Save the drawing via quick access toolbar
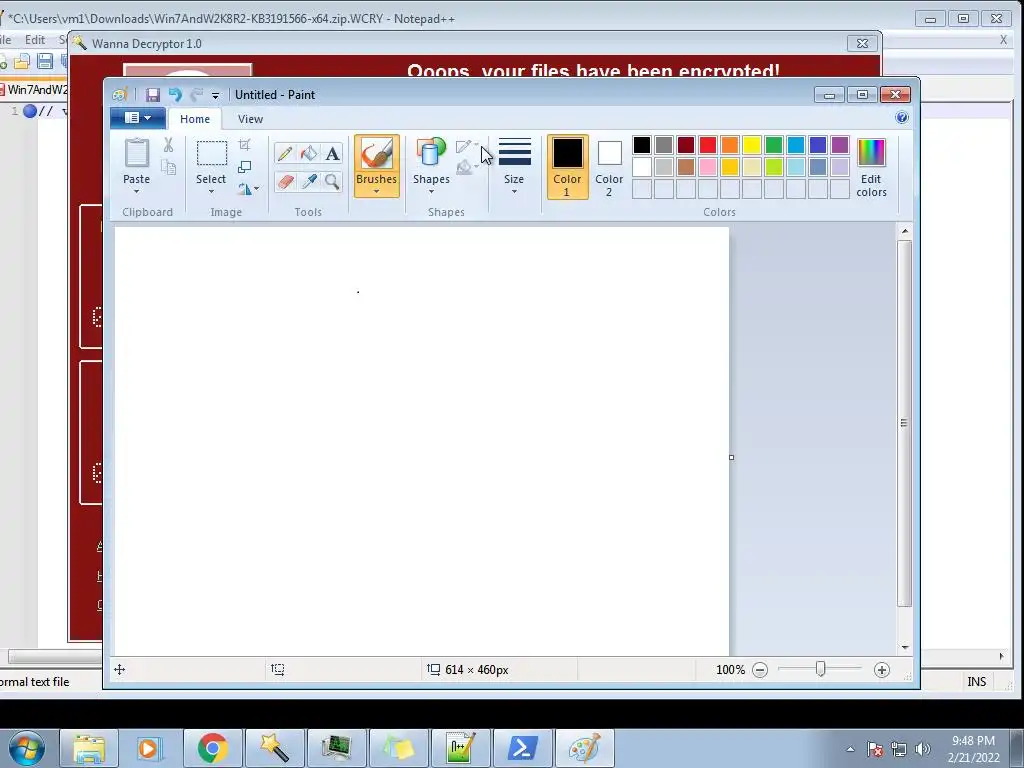 coord(153,95)
